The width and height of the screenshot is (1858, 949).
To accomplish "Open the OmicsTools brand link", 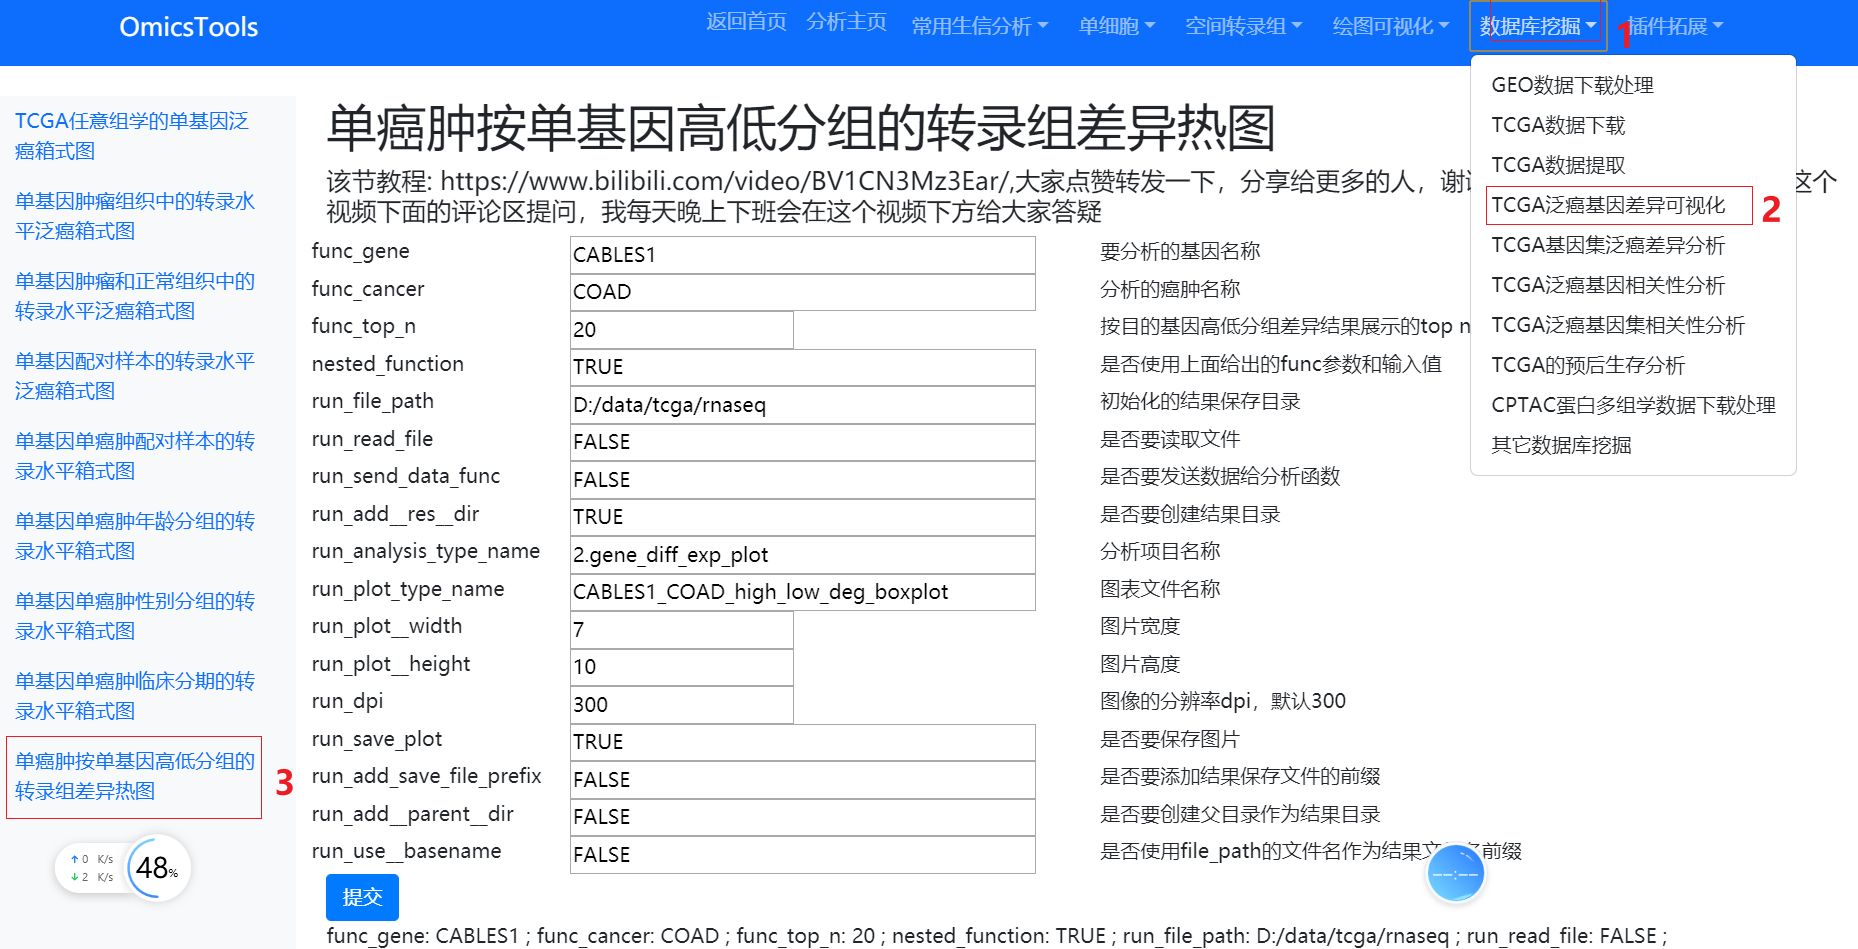I will pyautogui.click(x=188, y=27).
